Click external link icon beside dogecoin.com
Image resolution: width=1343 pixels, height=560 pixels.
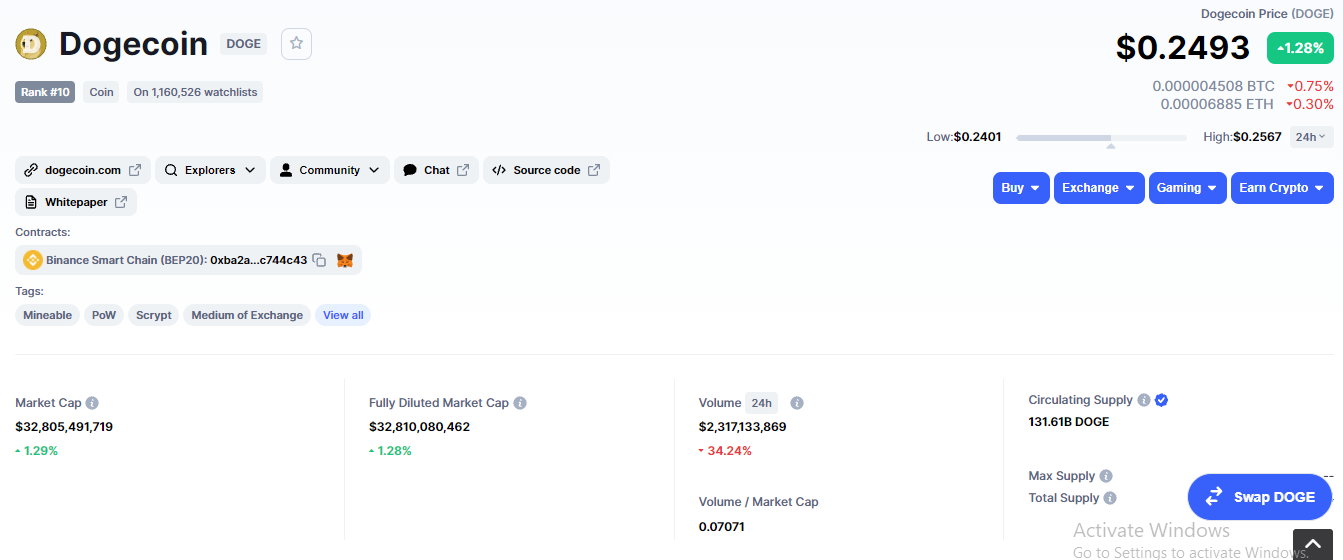coord(135,170)
